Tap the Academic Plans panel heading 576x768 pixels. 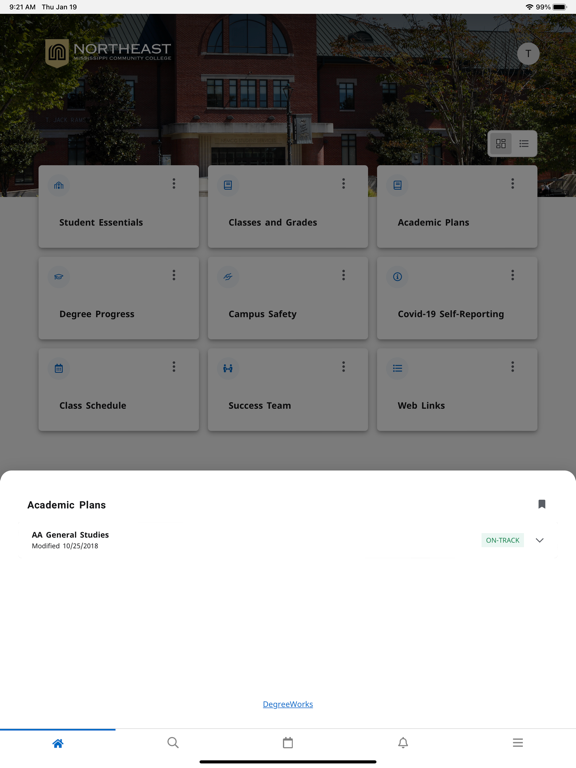pos(67,505)
